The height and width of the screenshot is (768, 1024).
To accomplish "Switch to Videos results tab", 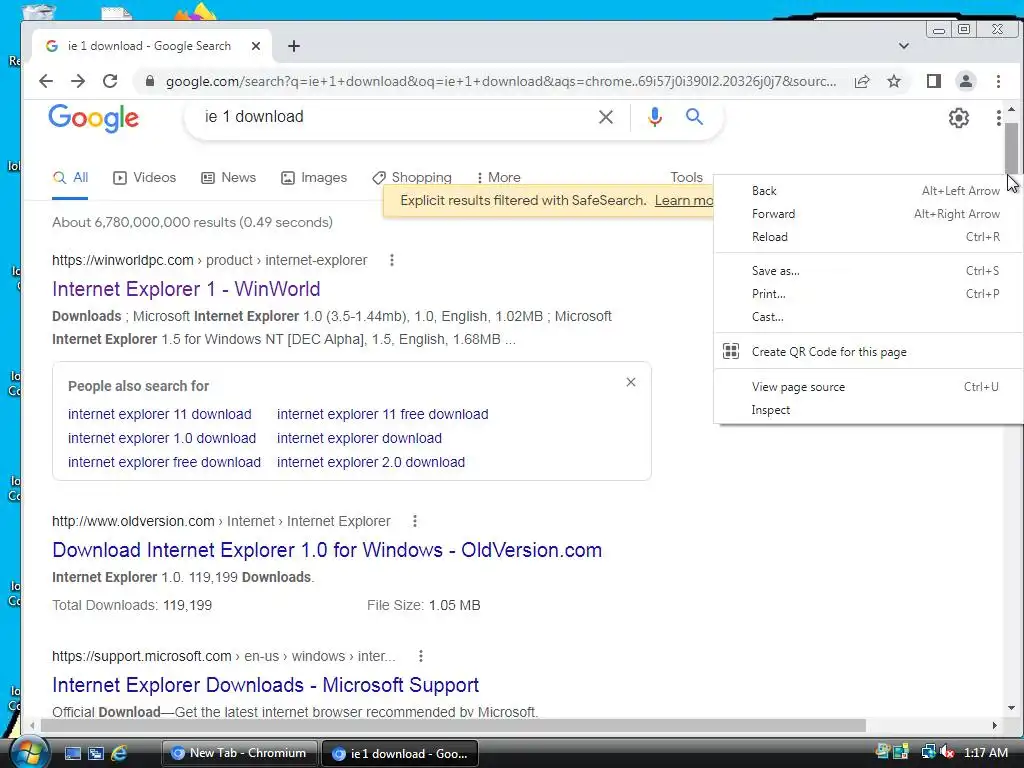I will pos(144,178).
